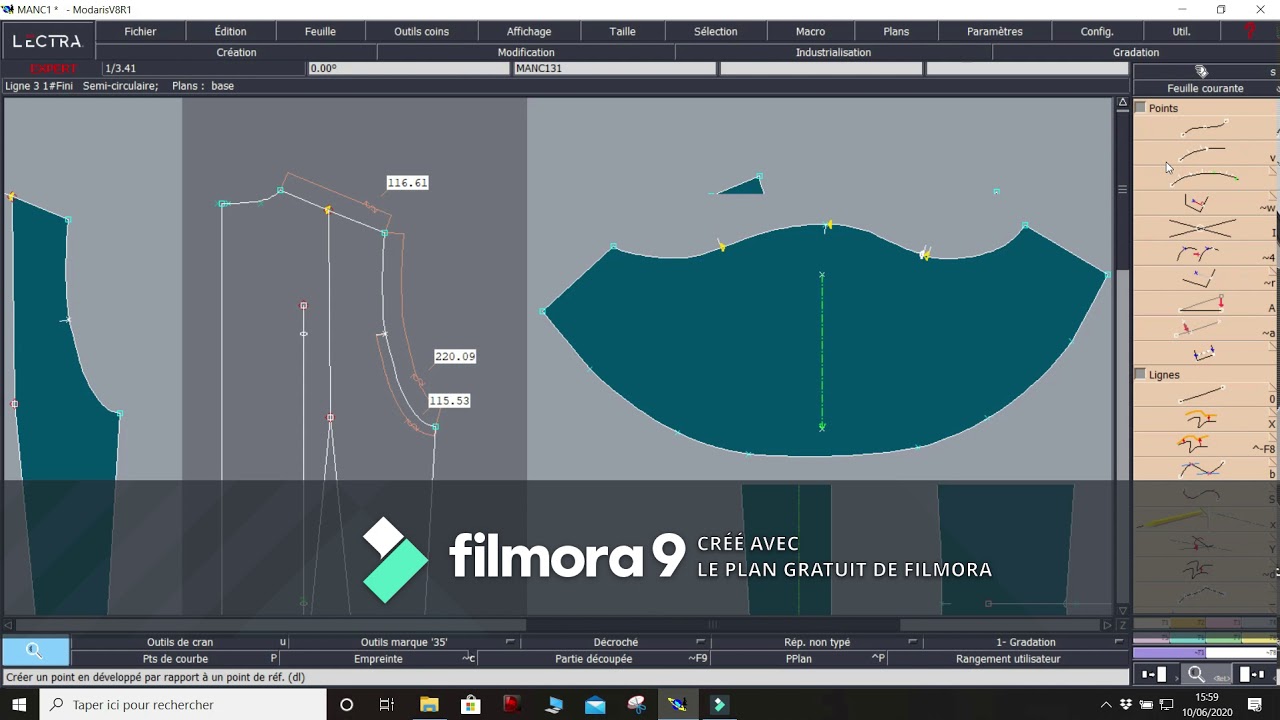The height and width of the screenshot is (720, 1280).
Task: Open the Taille menu
Action: pos(623,32)
